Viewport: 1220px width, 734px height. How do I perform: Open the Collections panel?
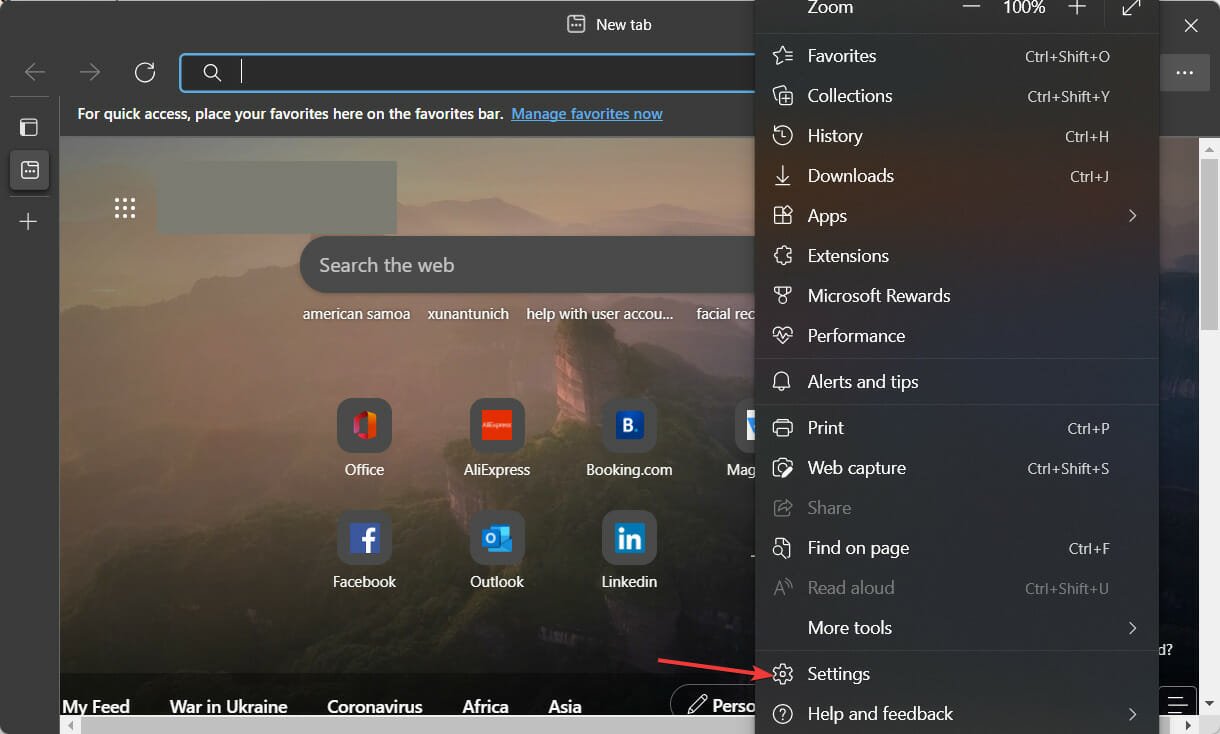tap(850, 95)
